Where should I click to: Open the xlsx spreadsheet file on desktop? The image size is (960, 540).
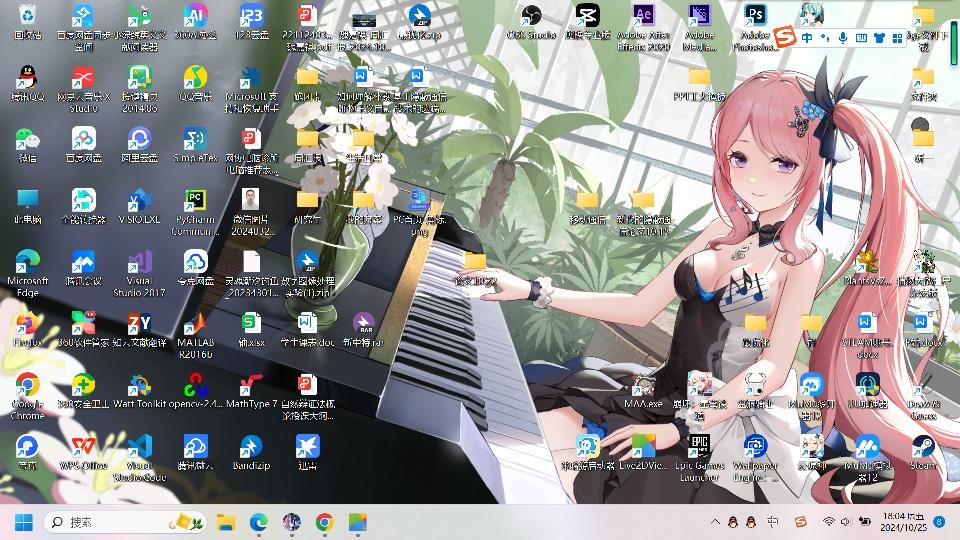(x=252, y=329)
